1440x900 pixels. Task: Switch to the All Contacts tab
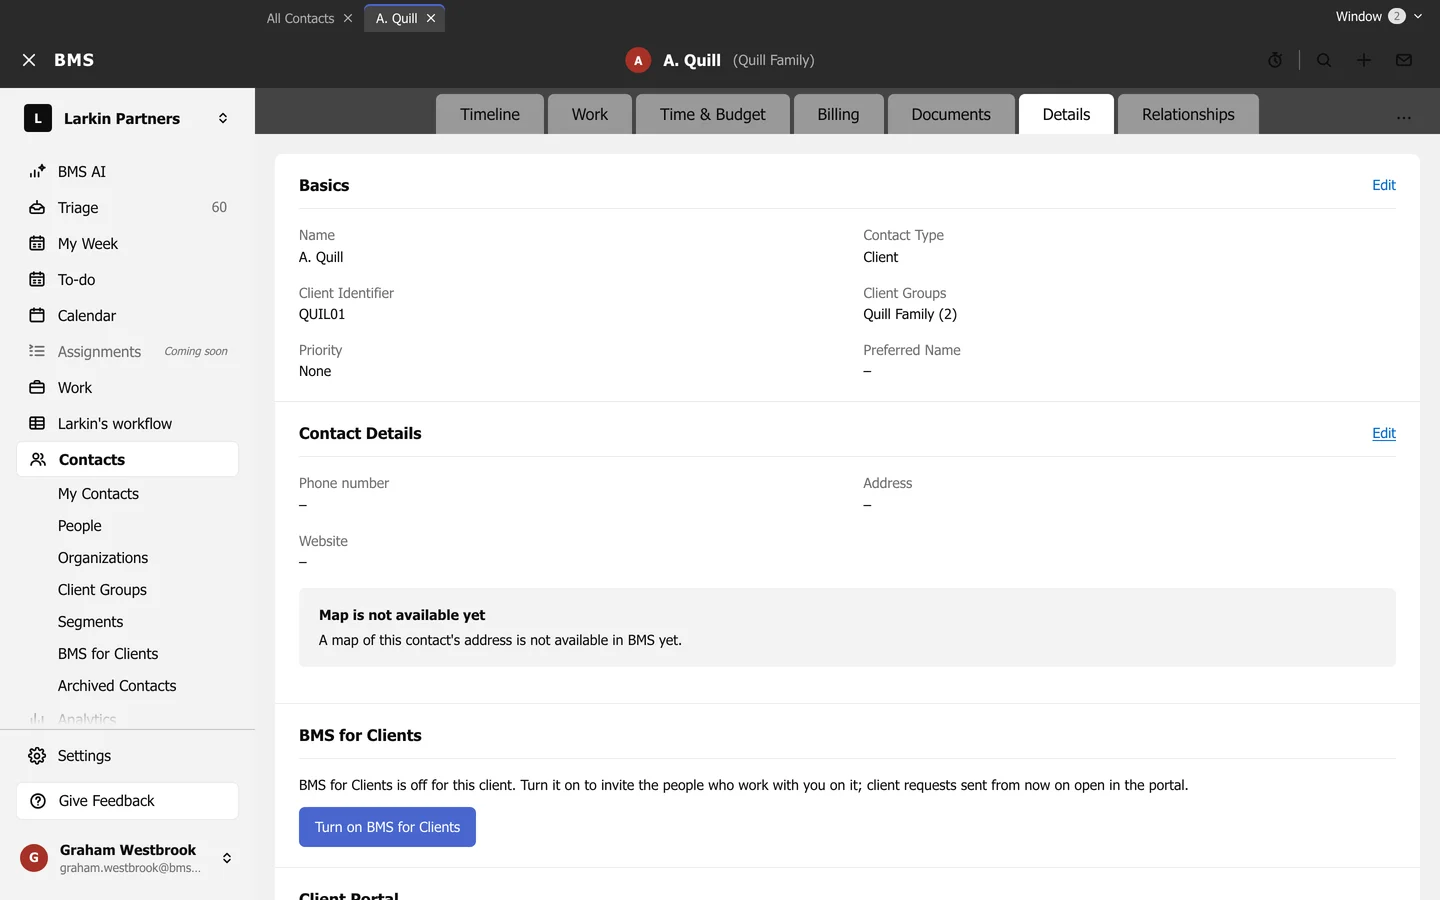coord(300,18)
